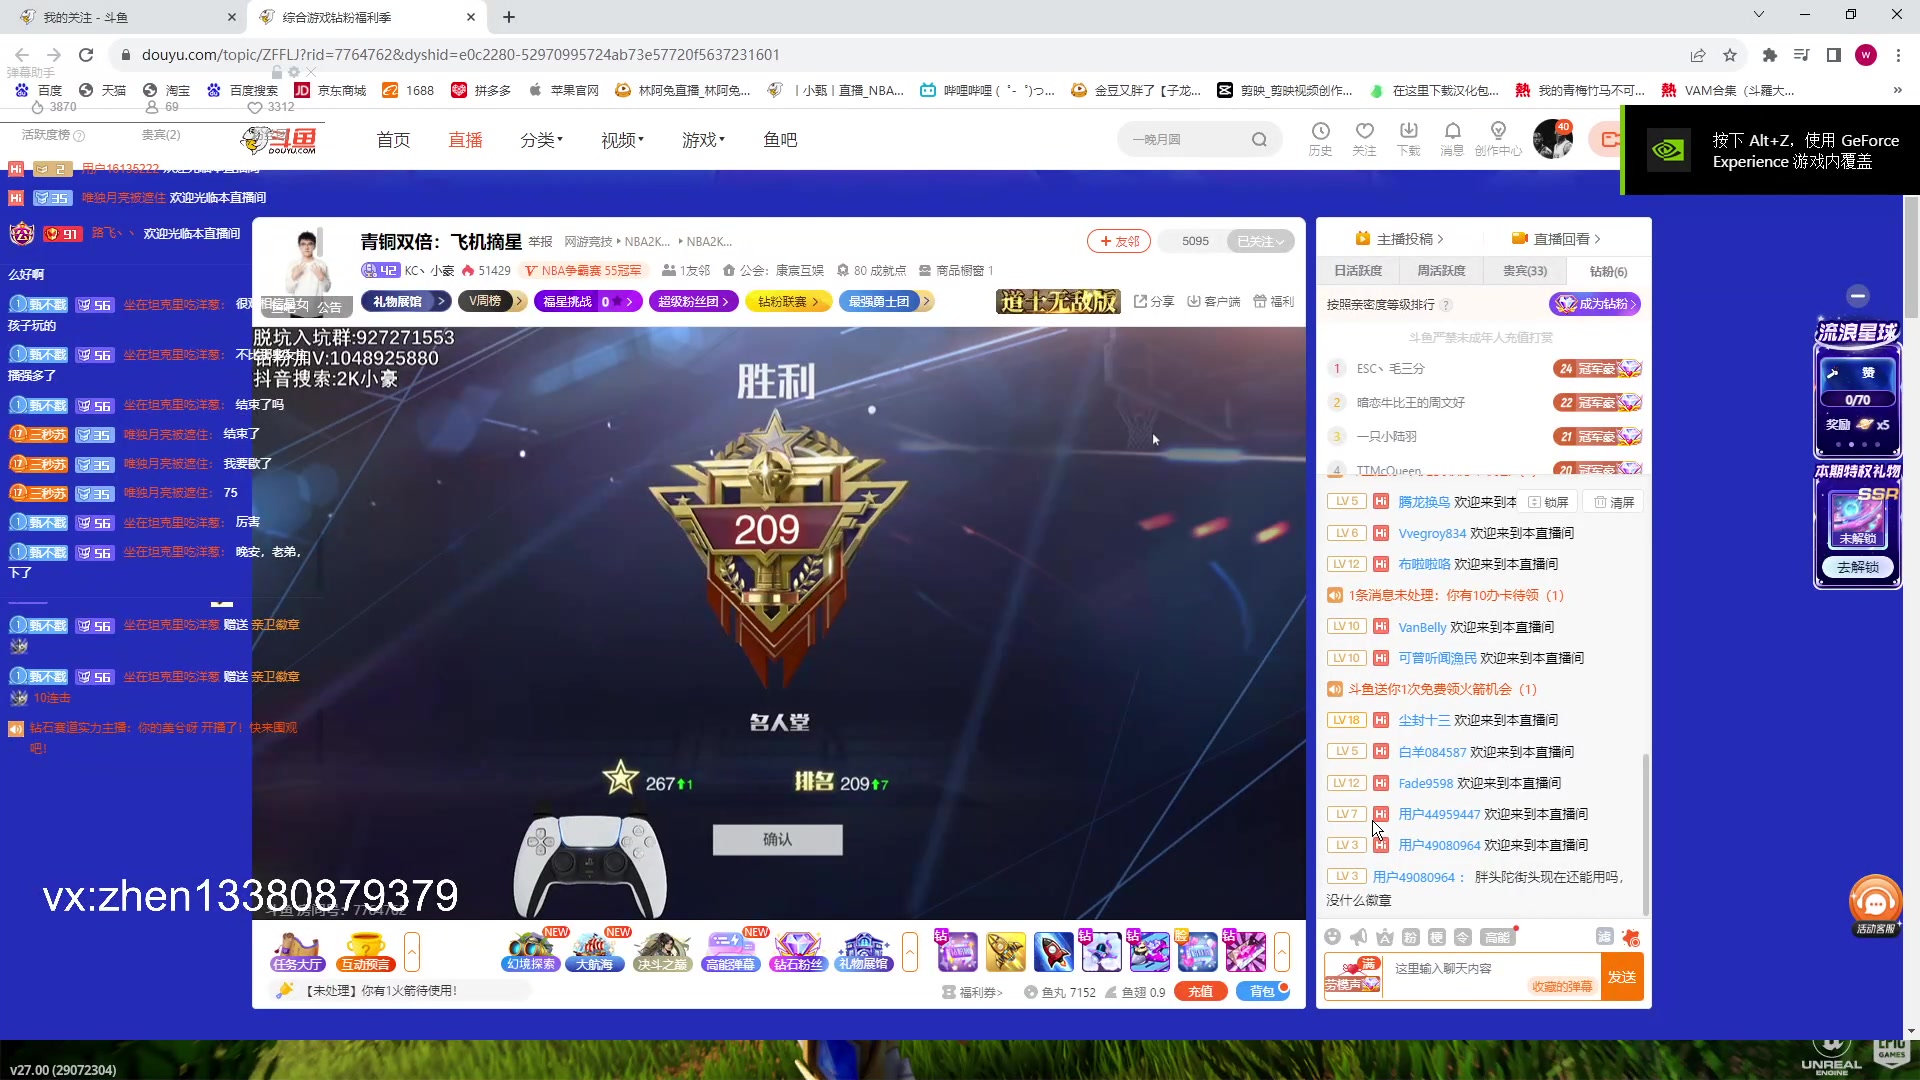Confirm with the 确认 button in video
The height and width of the screenshot is (1080, 1920).
click(x=777, y=840)
